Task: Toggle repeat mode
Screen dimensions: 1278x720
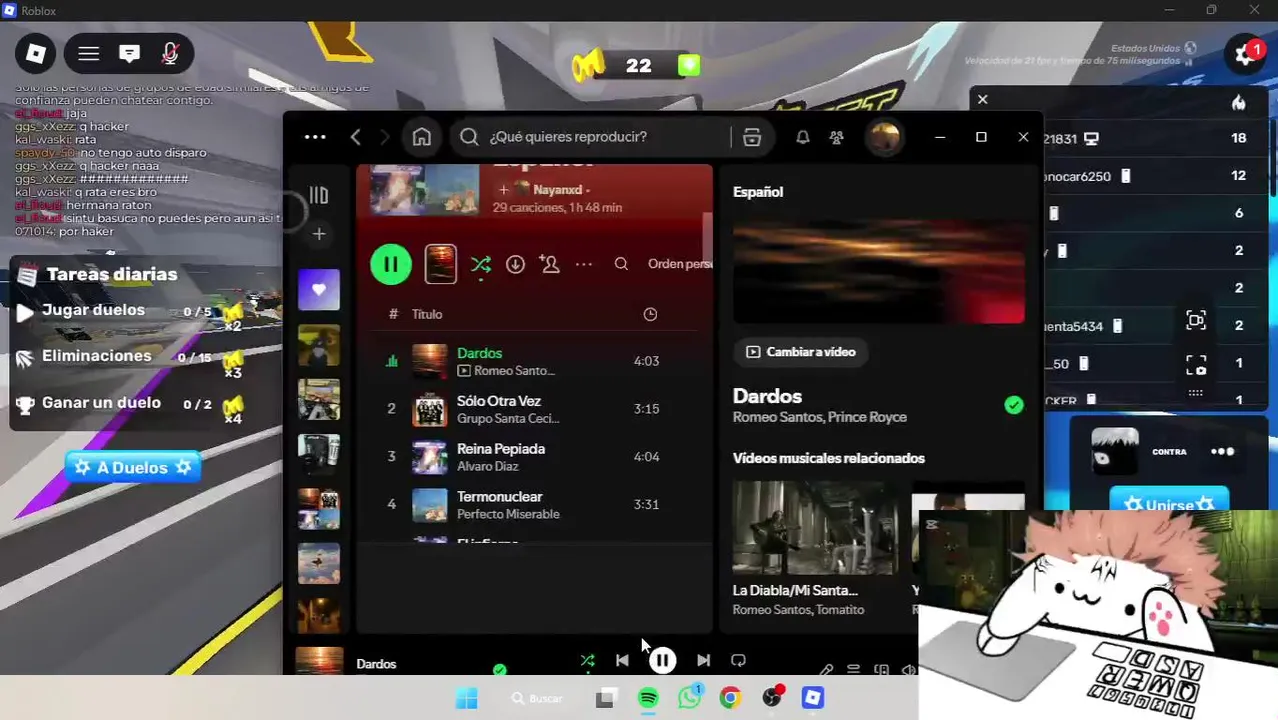Action: pyautogui.click(x=738, y=660)
